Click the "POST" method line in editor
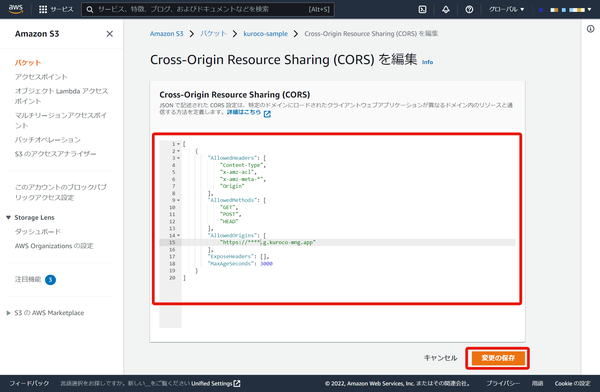The width and height of the screenshot is (600, 392). 230,214
